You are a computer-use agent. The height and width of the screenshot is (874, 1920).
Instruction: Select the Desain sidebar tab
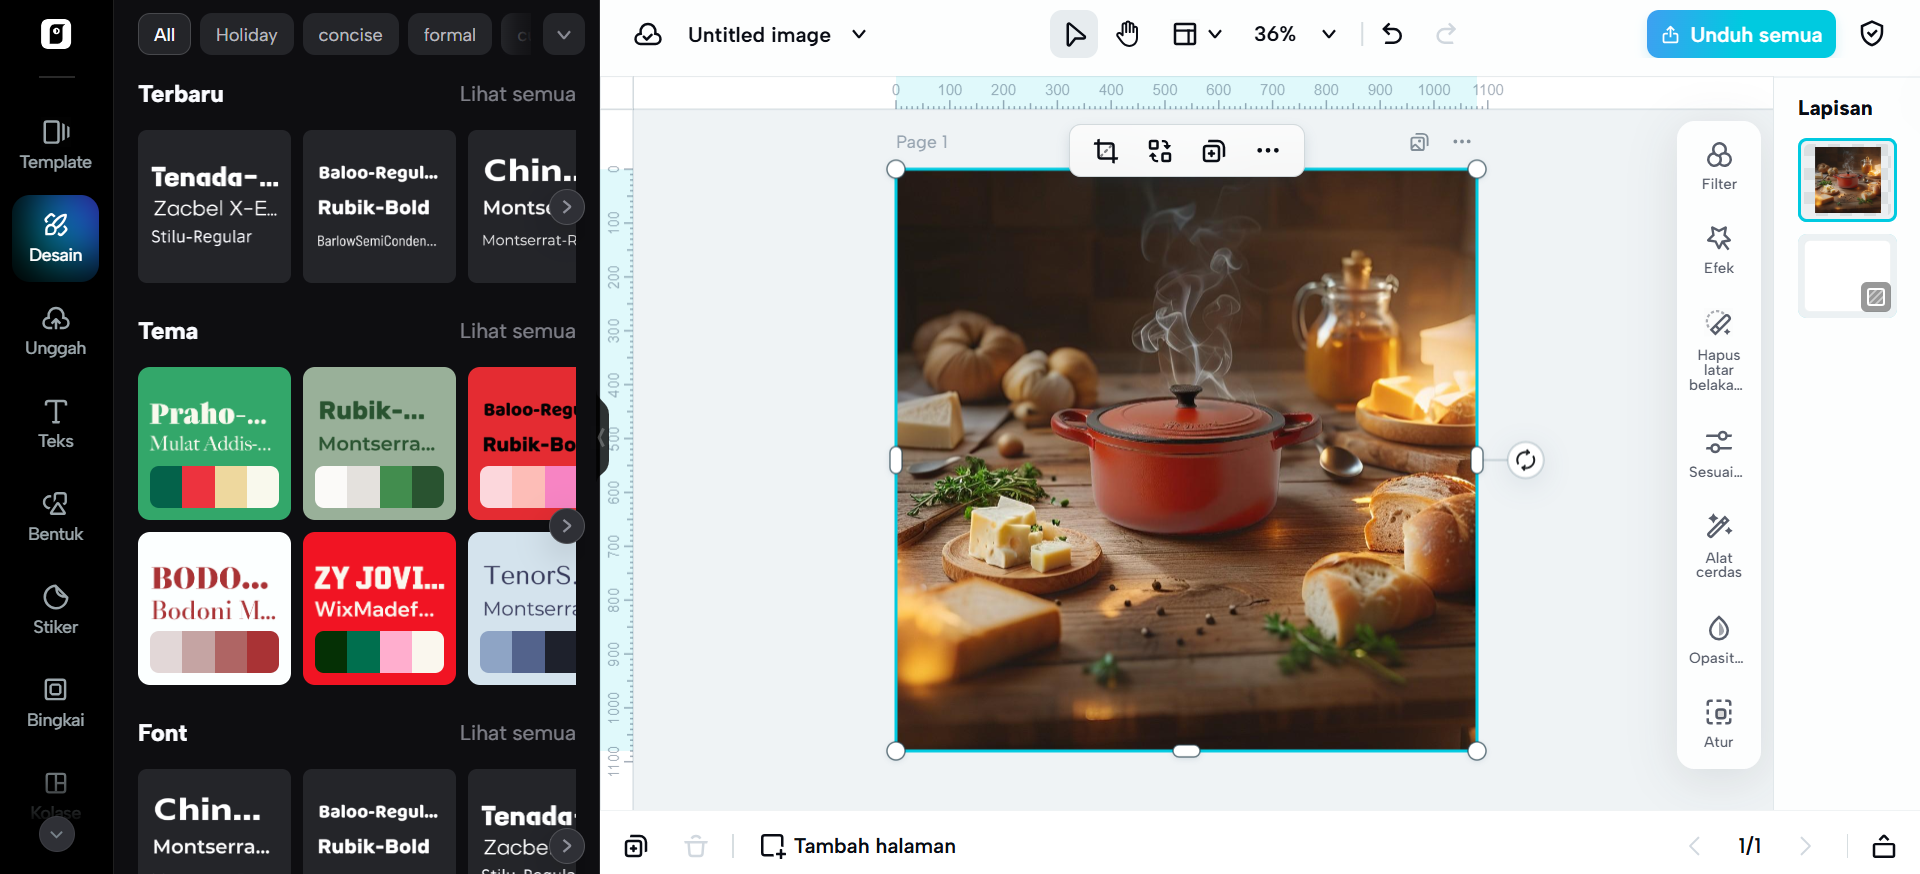[x=56, y=238]
